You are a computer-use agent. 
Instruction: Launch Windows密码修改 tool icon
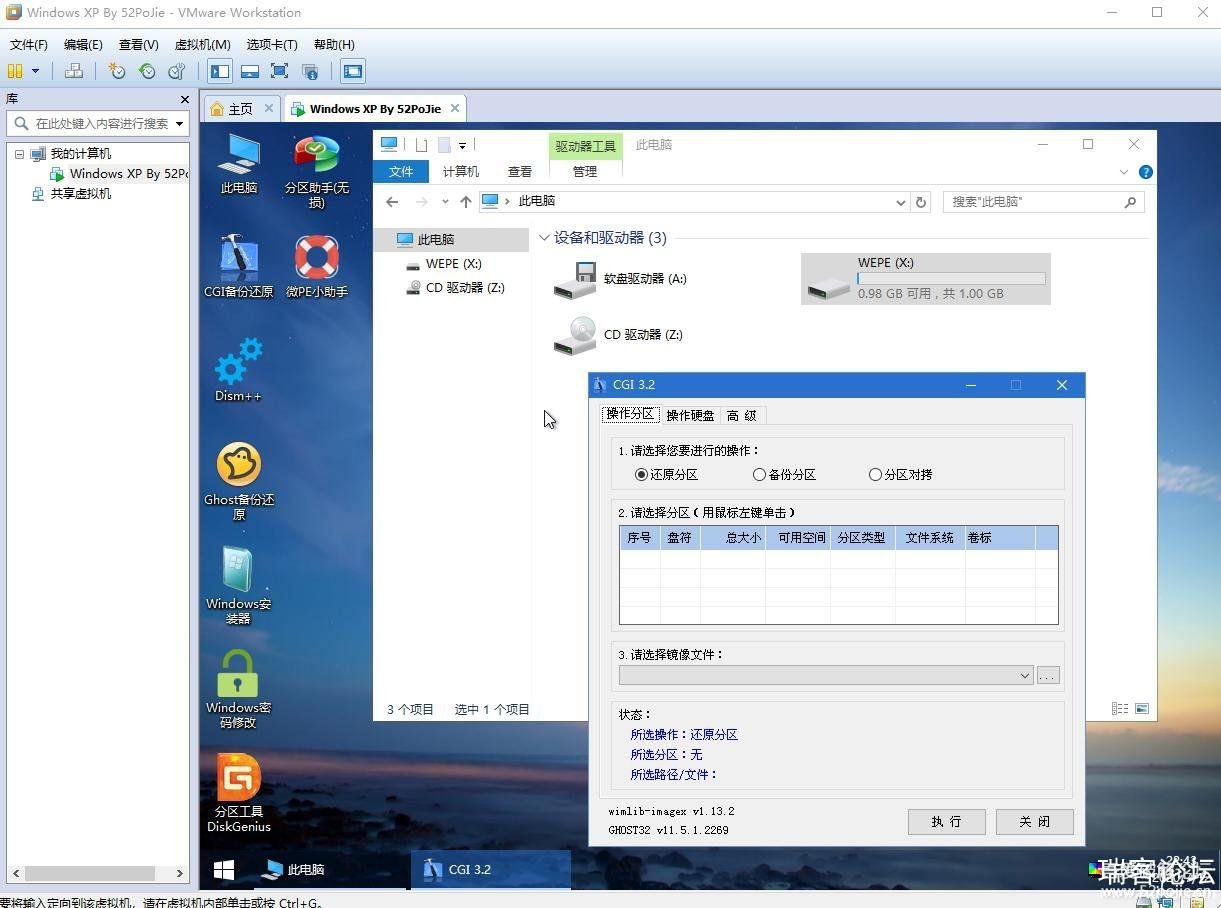click(x=238, y=689)
